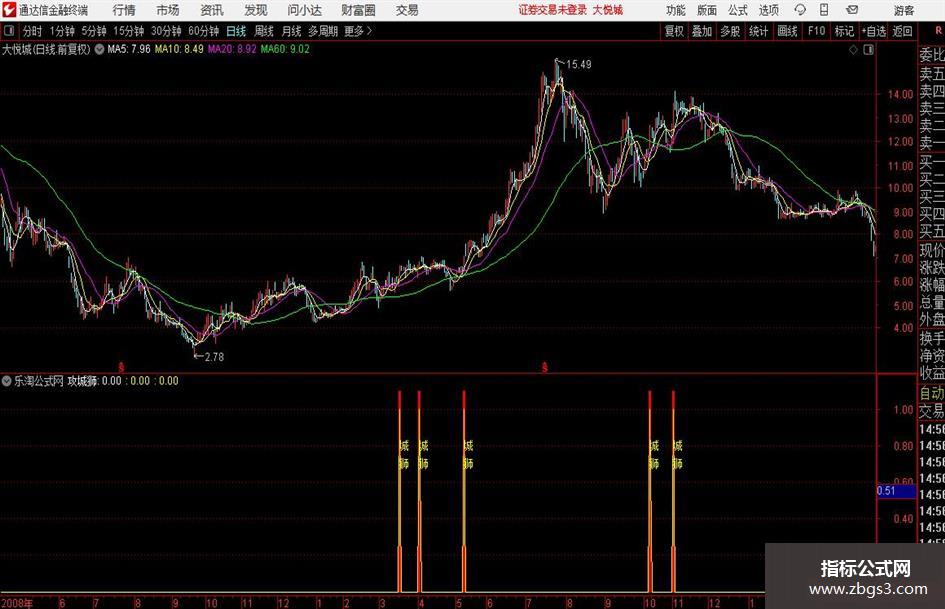Click the mobile phone icon

pos(824,10)
